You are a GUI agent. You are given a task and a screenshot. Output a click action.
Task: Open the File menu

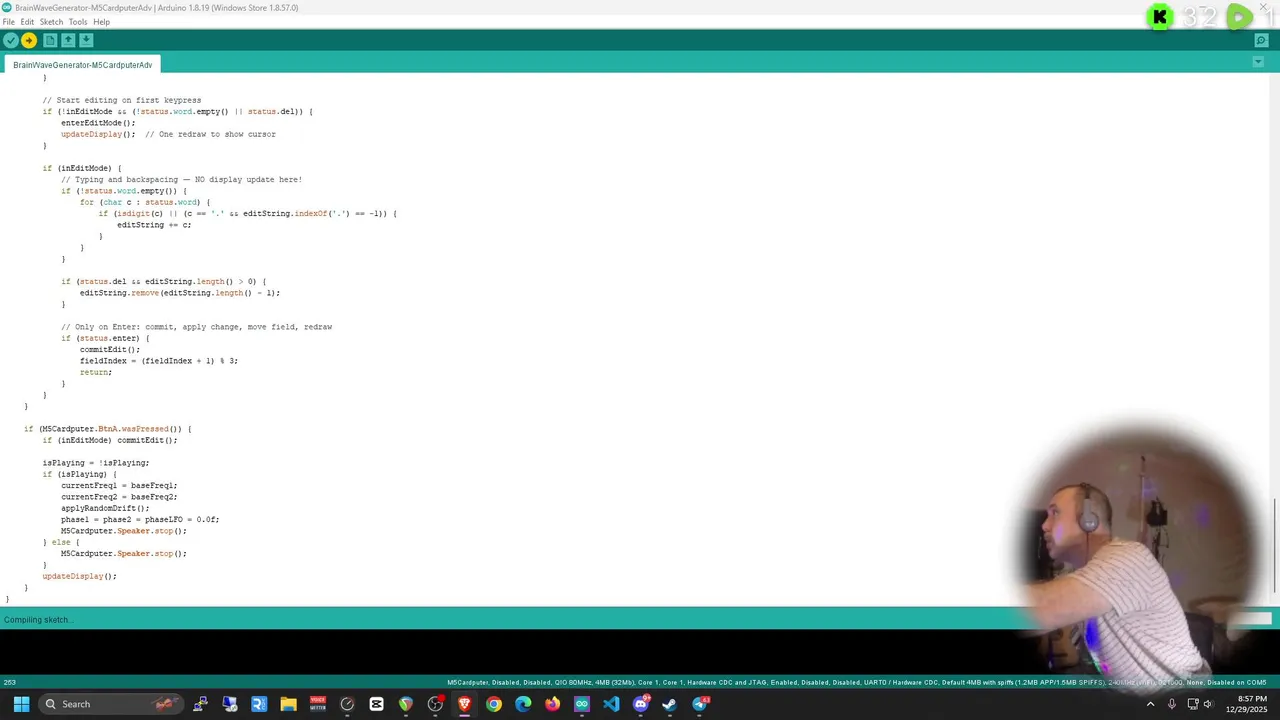(9, 22)
